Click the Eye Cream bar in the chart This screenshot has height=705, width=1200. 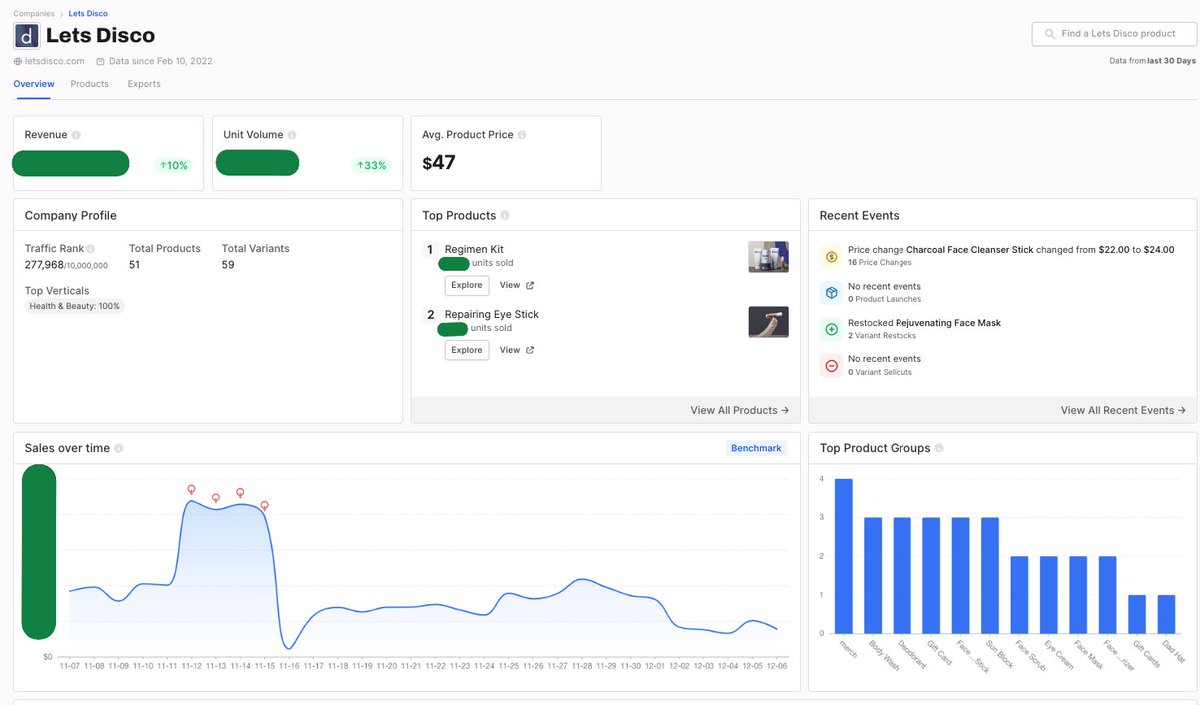tap(1048, 595)
